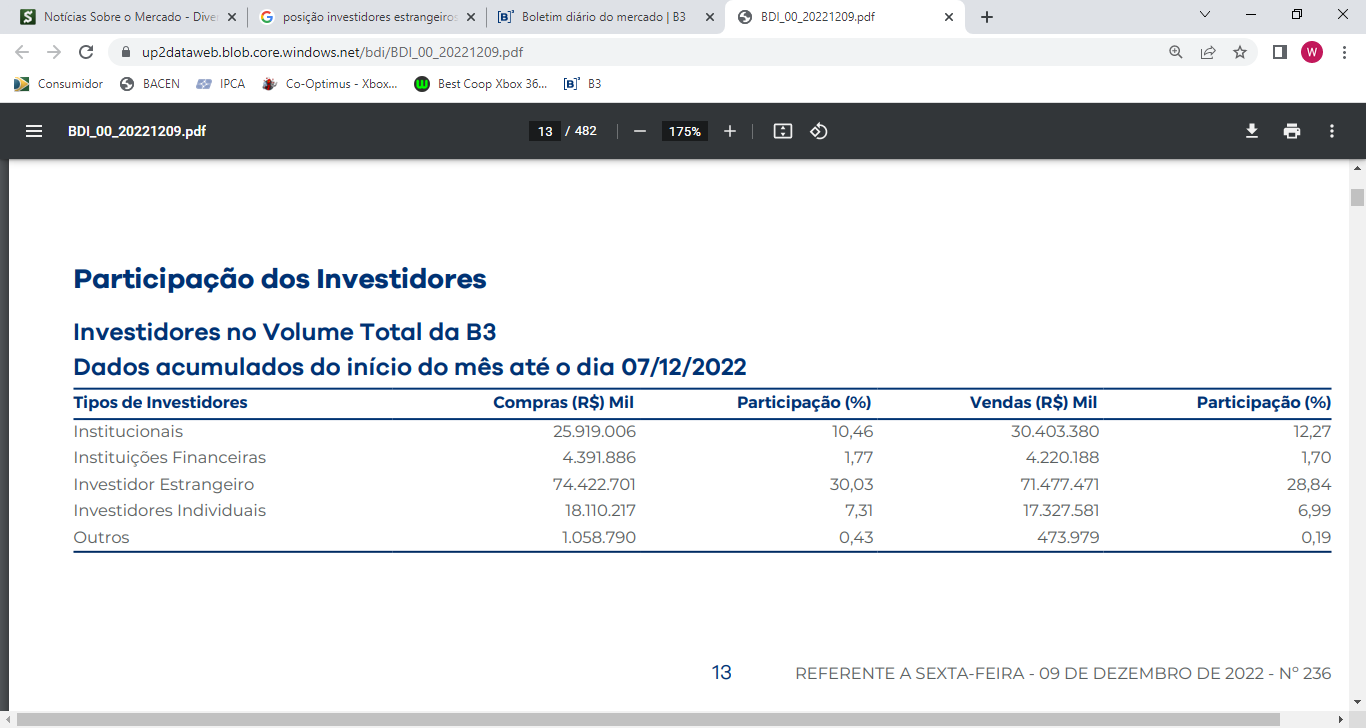Share this page using the share icon
Screen dimensions: 1366x728
[x=1208, y=52]
